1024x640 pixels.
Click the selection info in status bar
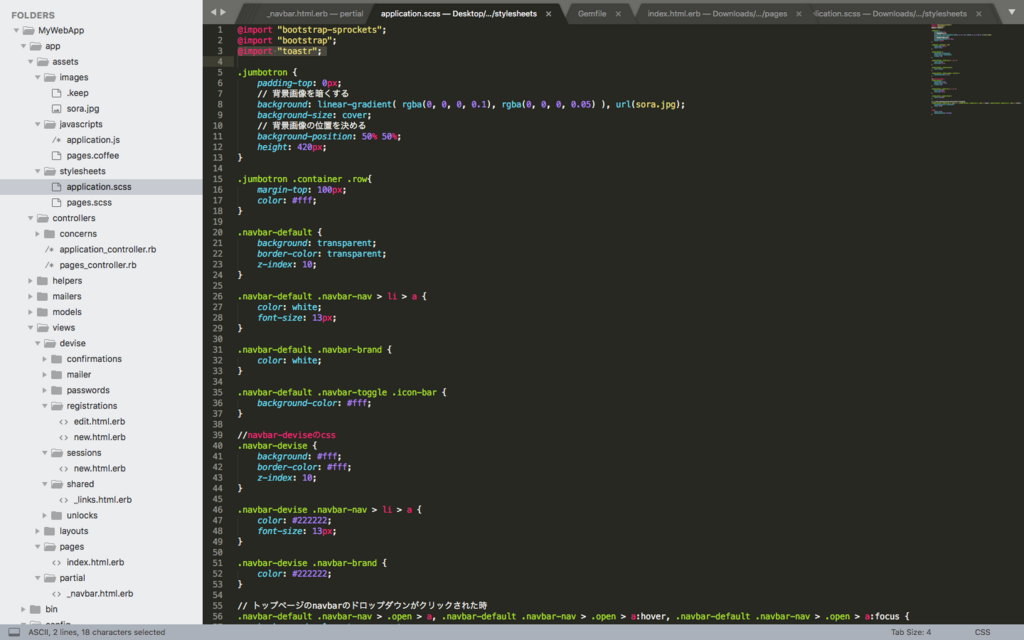(97, 632)
